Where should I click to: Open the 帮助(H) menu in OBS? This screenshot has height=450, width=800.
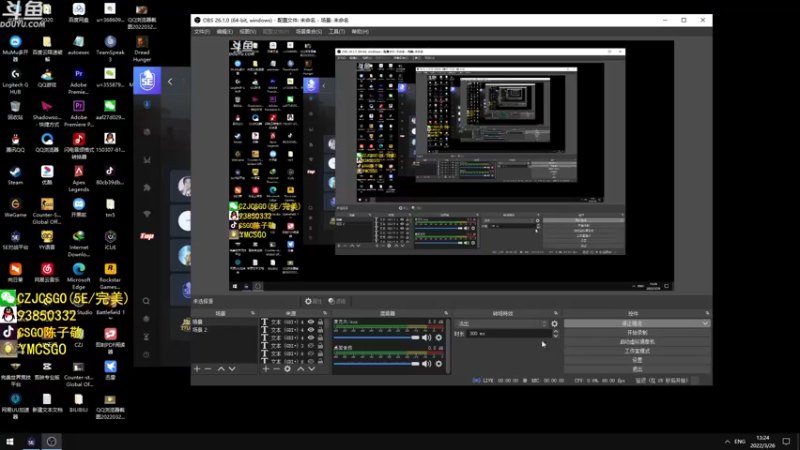click(x=360, y=32)
